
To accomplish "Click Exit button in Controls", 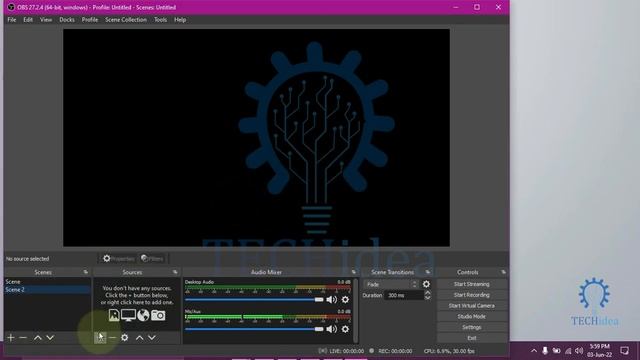I will click(x=471, y=338).
